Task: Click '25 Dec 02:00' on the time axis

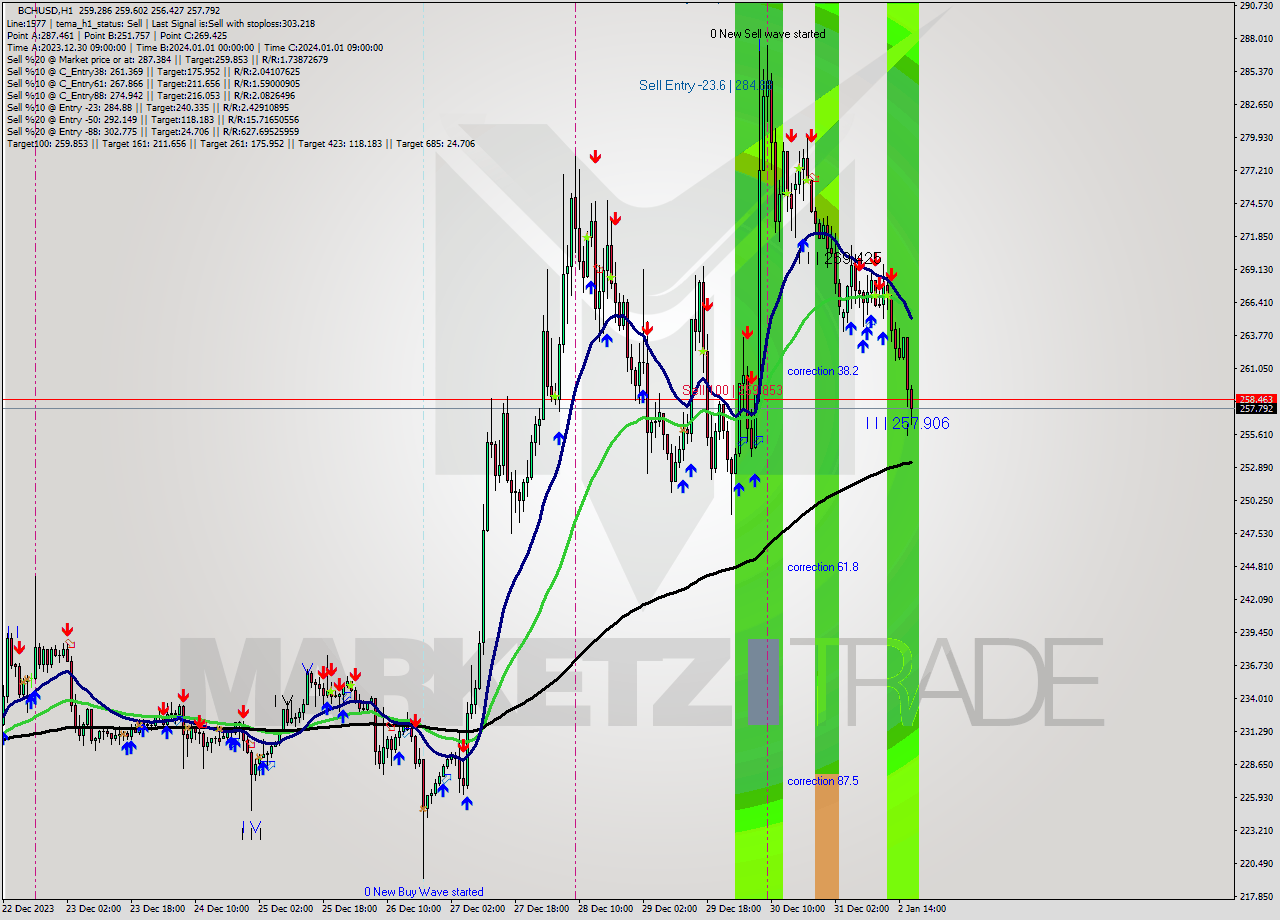Action: pos(288,909)
